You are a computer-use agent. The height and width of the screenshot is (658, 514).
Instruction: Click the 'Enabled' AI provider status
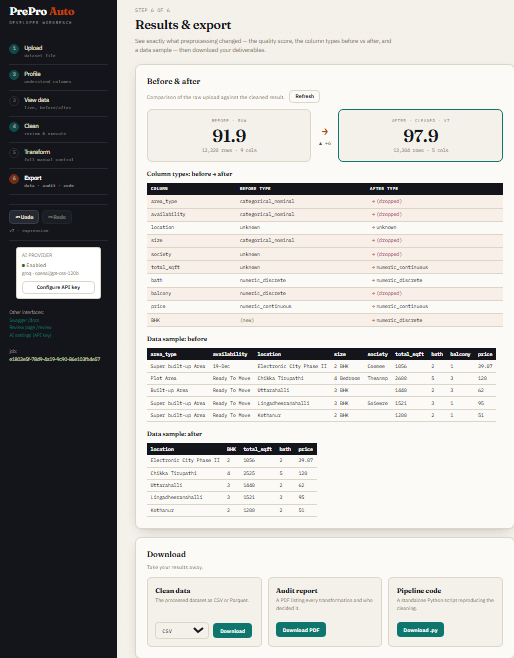pos(36,265)
